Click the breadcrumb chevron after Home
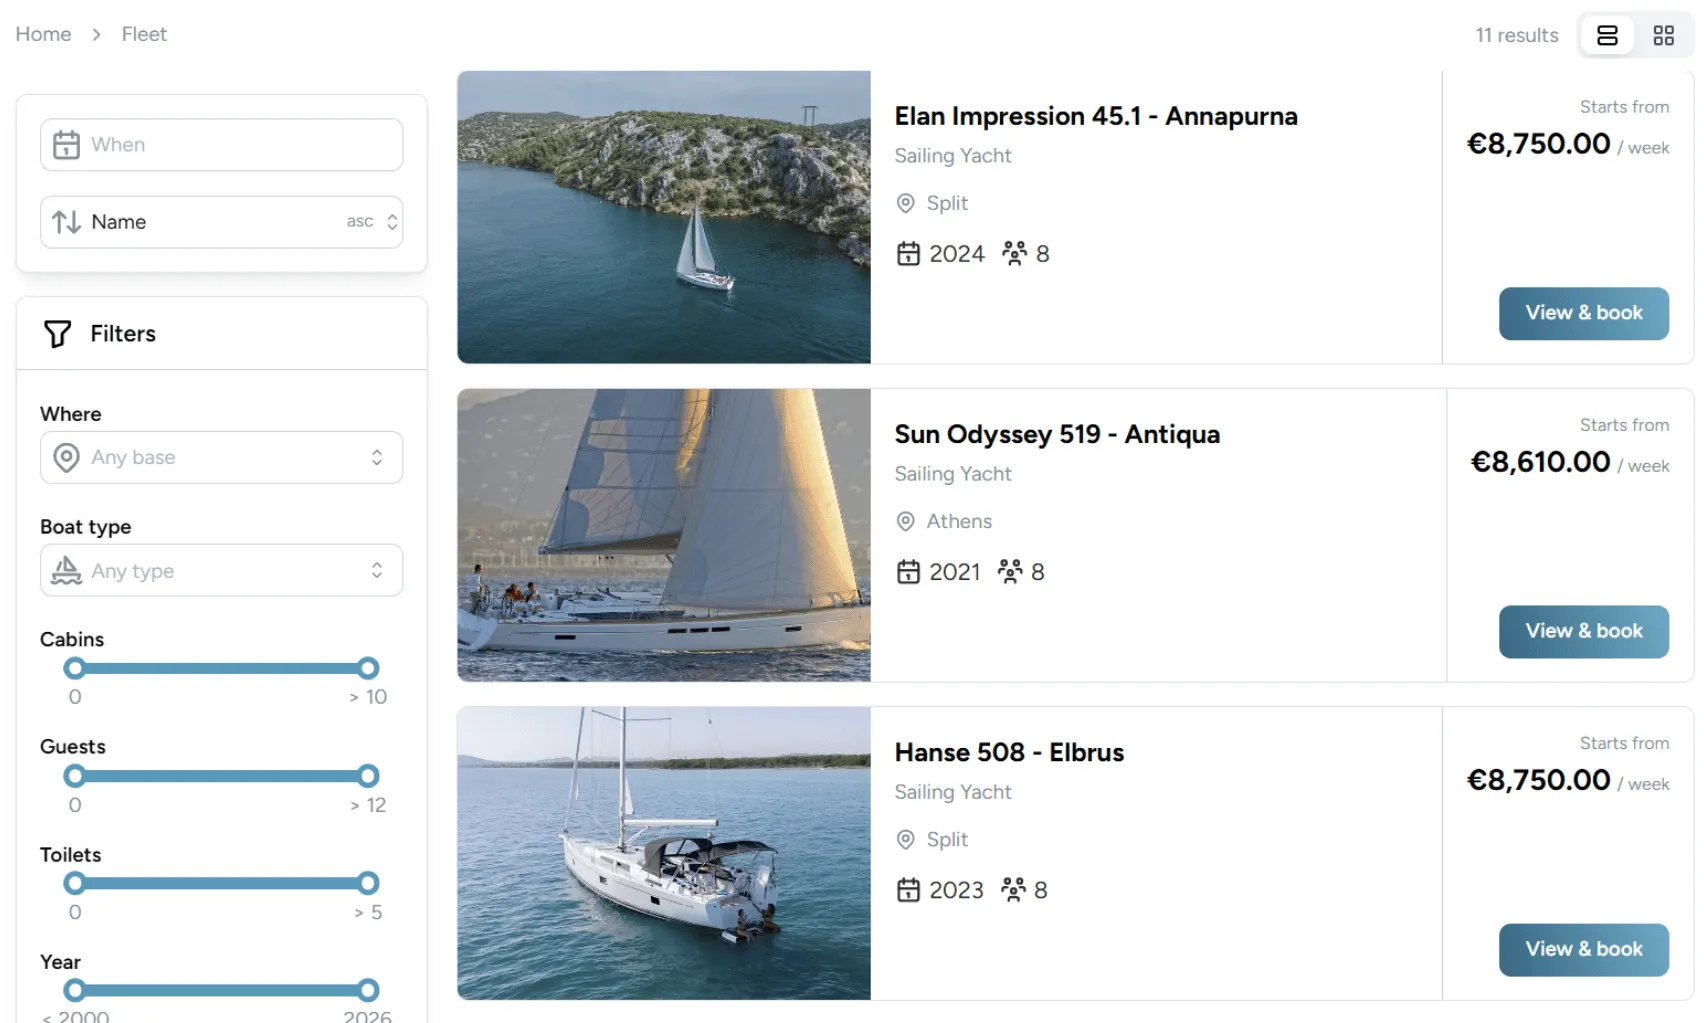The image size is (1704, 1023). (96, 35)
